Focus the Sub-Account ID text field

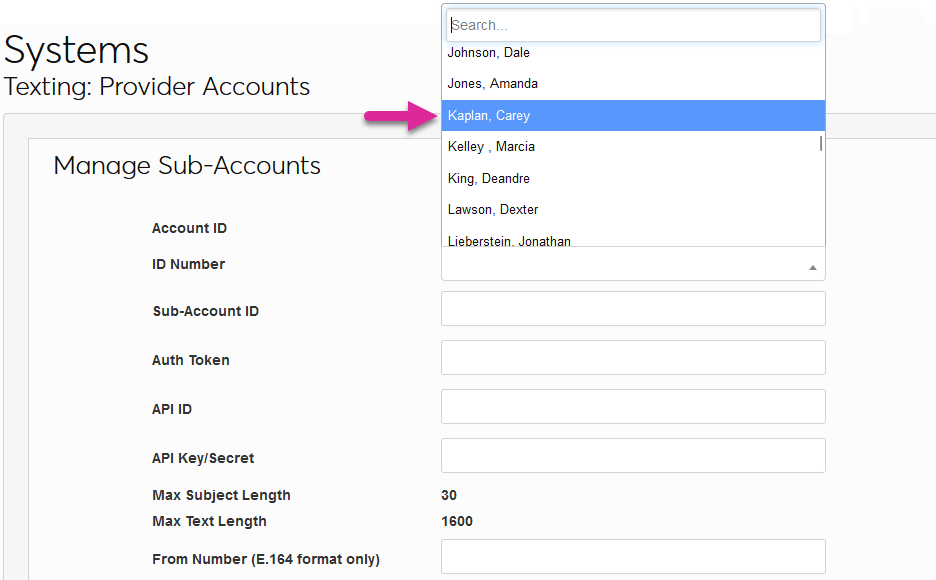[633, 309]
